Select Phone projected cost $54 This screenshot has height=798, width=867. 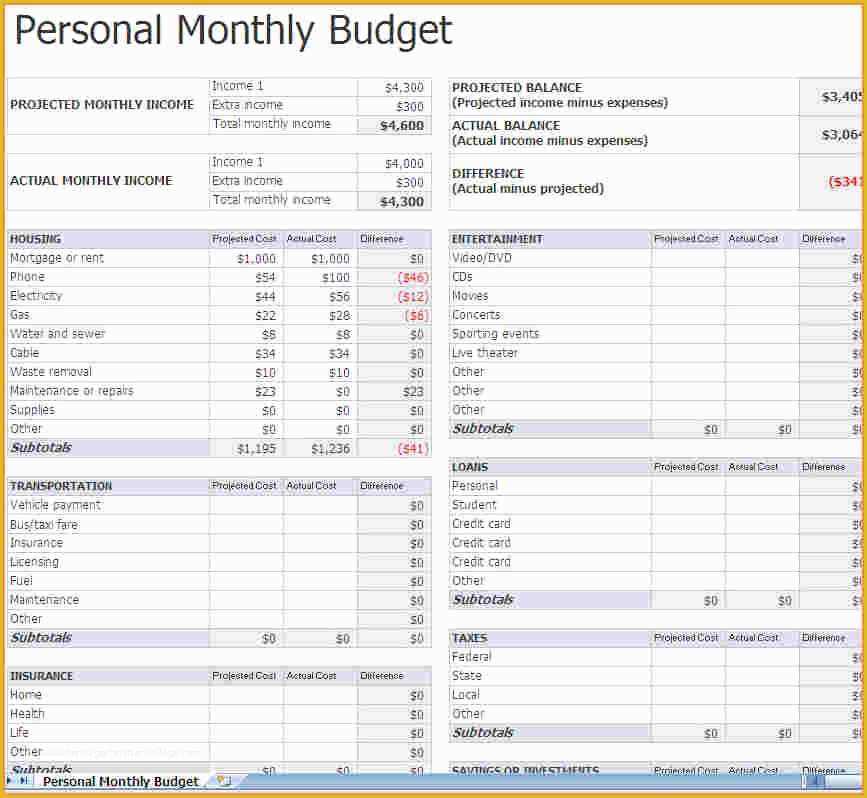point(246,277)
